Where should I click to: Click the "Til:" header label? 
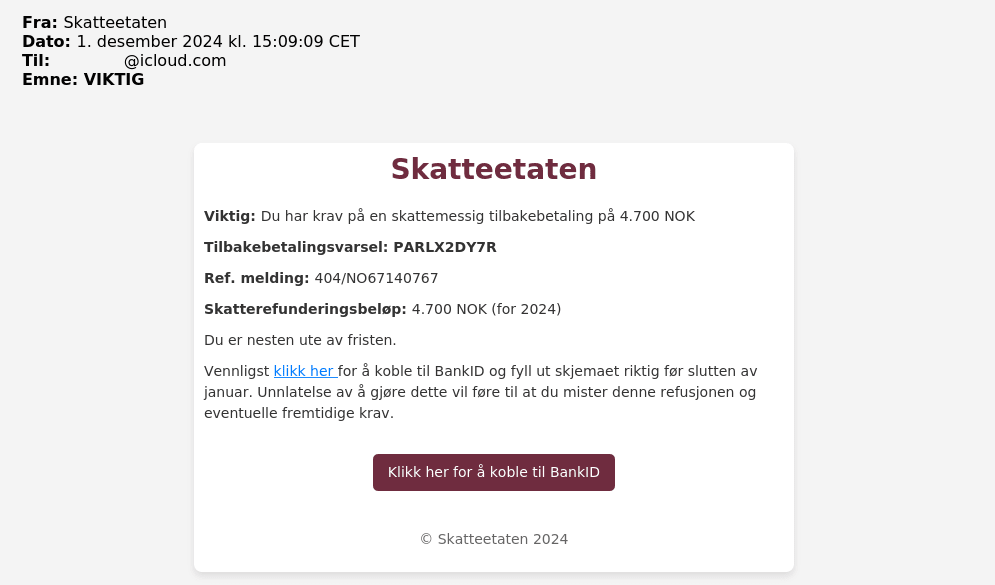(36, 61)
